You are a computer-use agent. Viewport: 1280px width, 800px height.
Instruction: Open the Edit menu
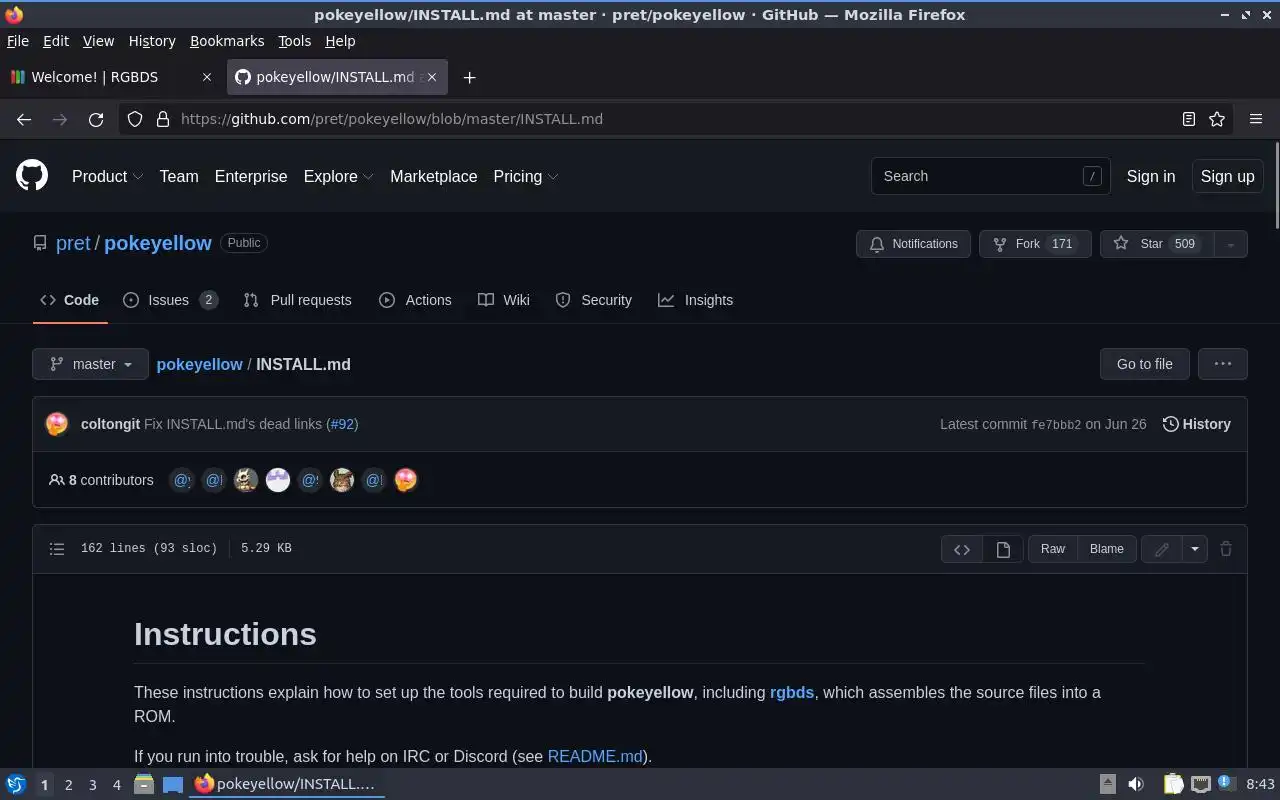coord(56,41)
